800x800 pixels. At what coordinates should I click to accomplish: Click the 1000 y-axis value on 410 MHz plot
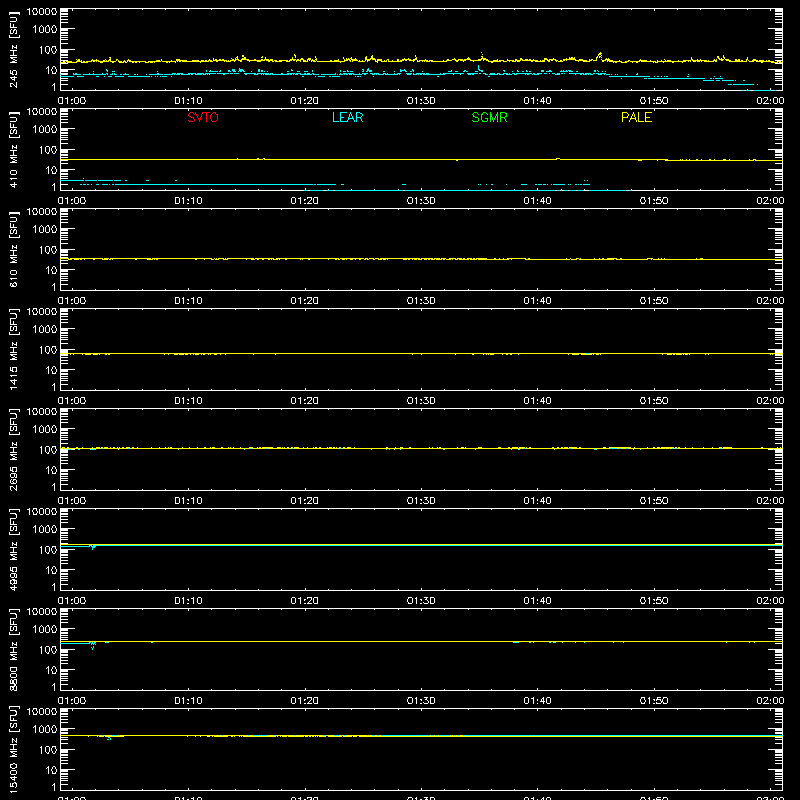45,129
